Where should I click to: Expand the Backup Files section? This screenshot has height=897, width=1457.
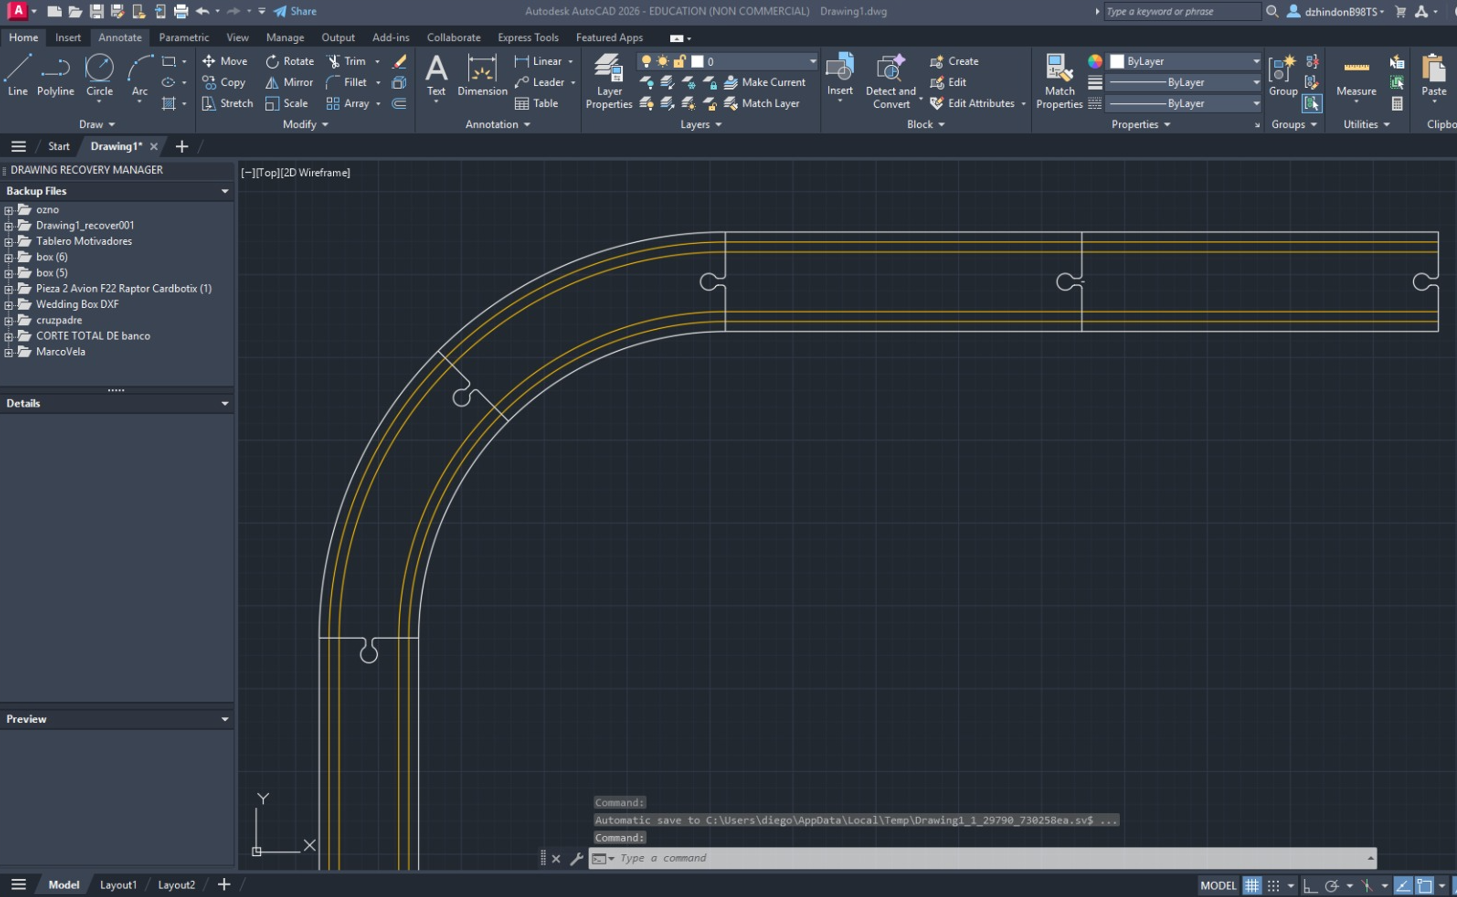pos(224,190)
